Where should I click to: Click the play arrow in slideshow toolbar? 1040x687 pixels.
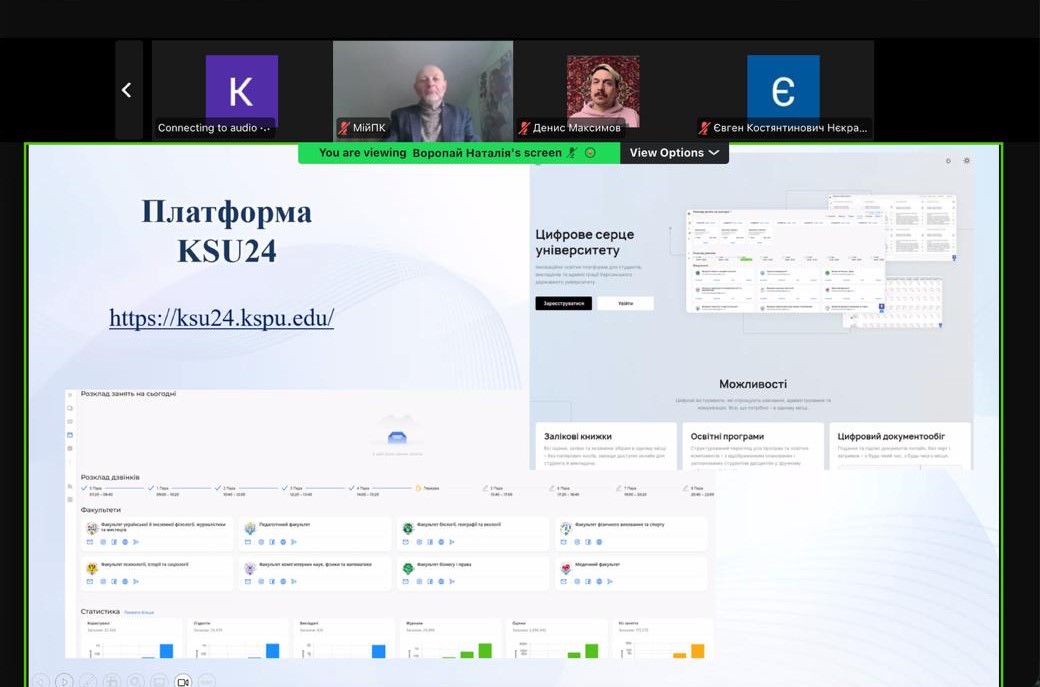pyautogui.click(x=64, y=681)
